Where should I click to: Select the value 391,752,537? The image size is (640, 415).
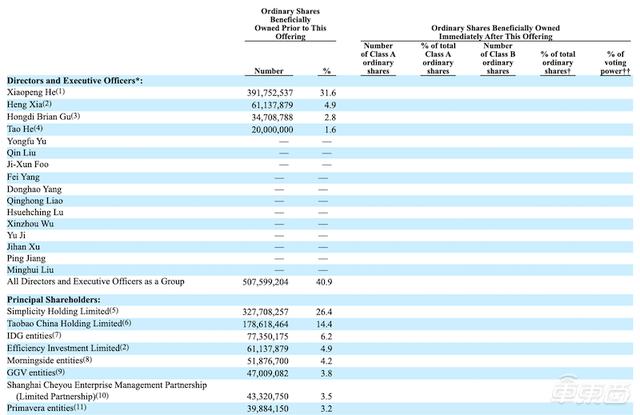pyautogui.click(x=270, y=93)
